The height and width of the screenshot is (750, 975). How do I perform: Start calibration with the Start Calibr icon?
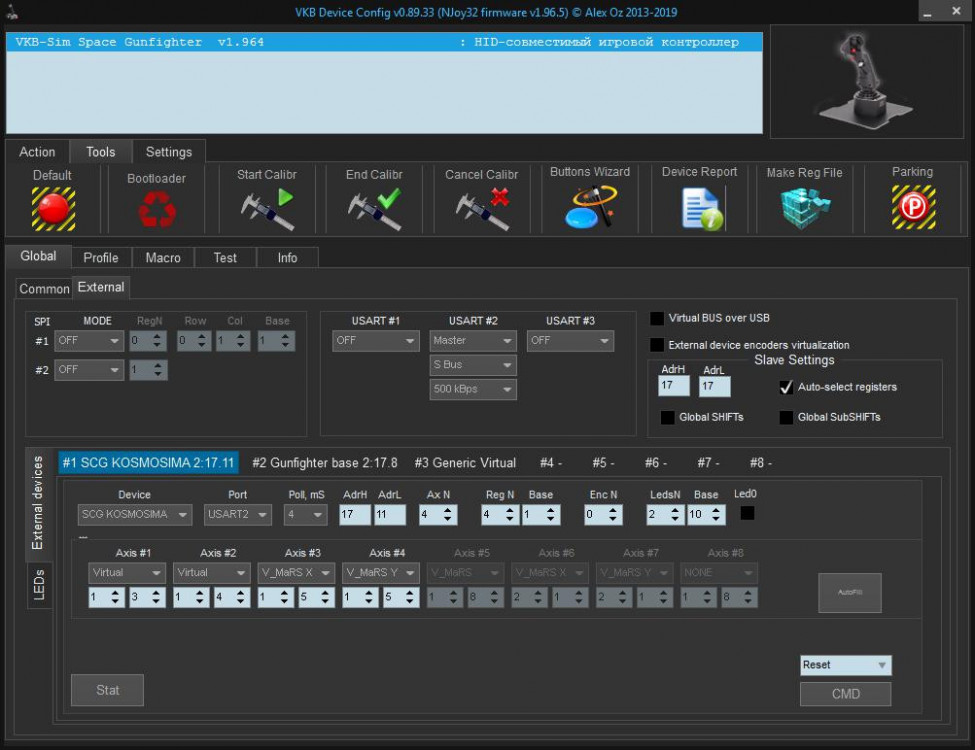[x=267, y=207]
